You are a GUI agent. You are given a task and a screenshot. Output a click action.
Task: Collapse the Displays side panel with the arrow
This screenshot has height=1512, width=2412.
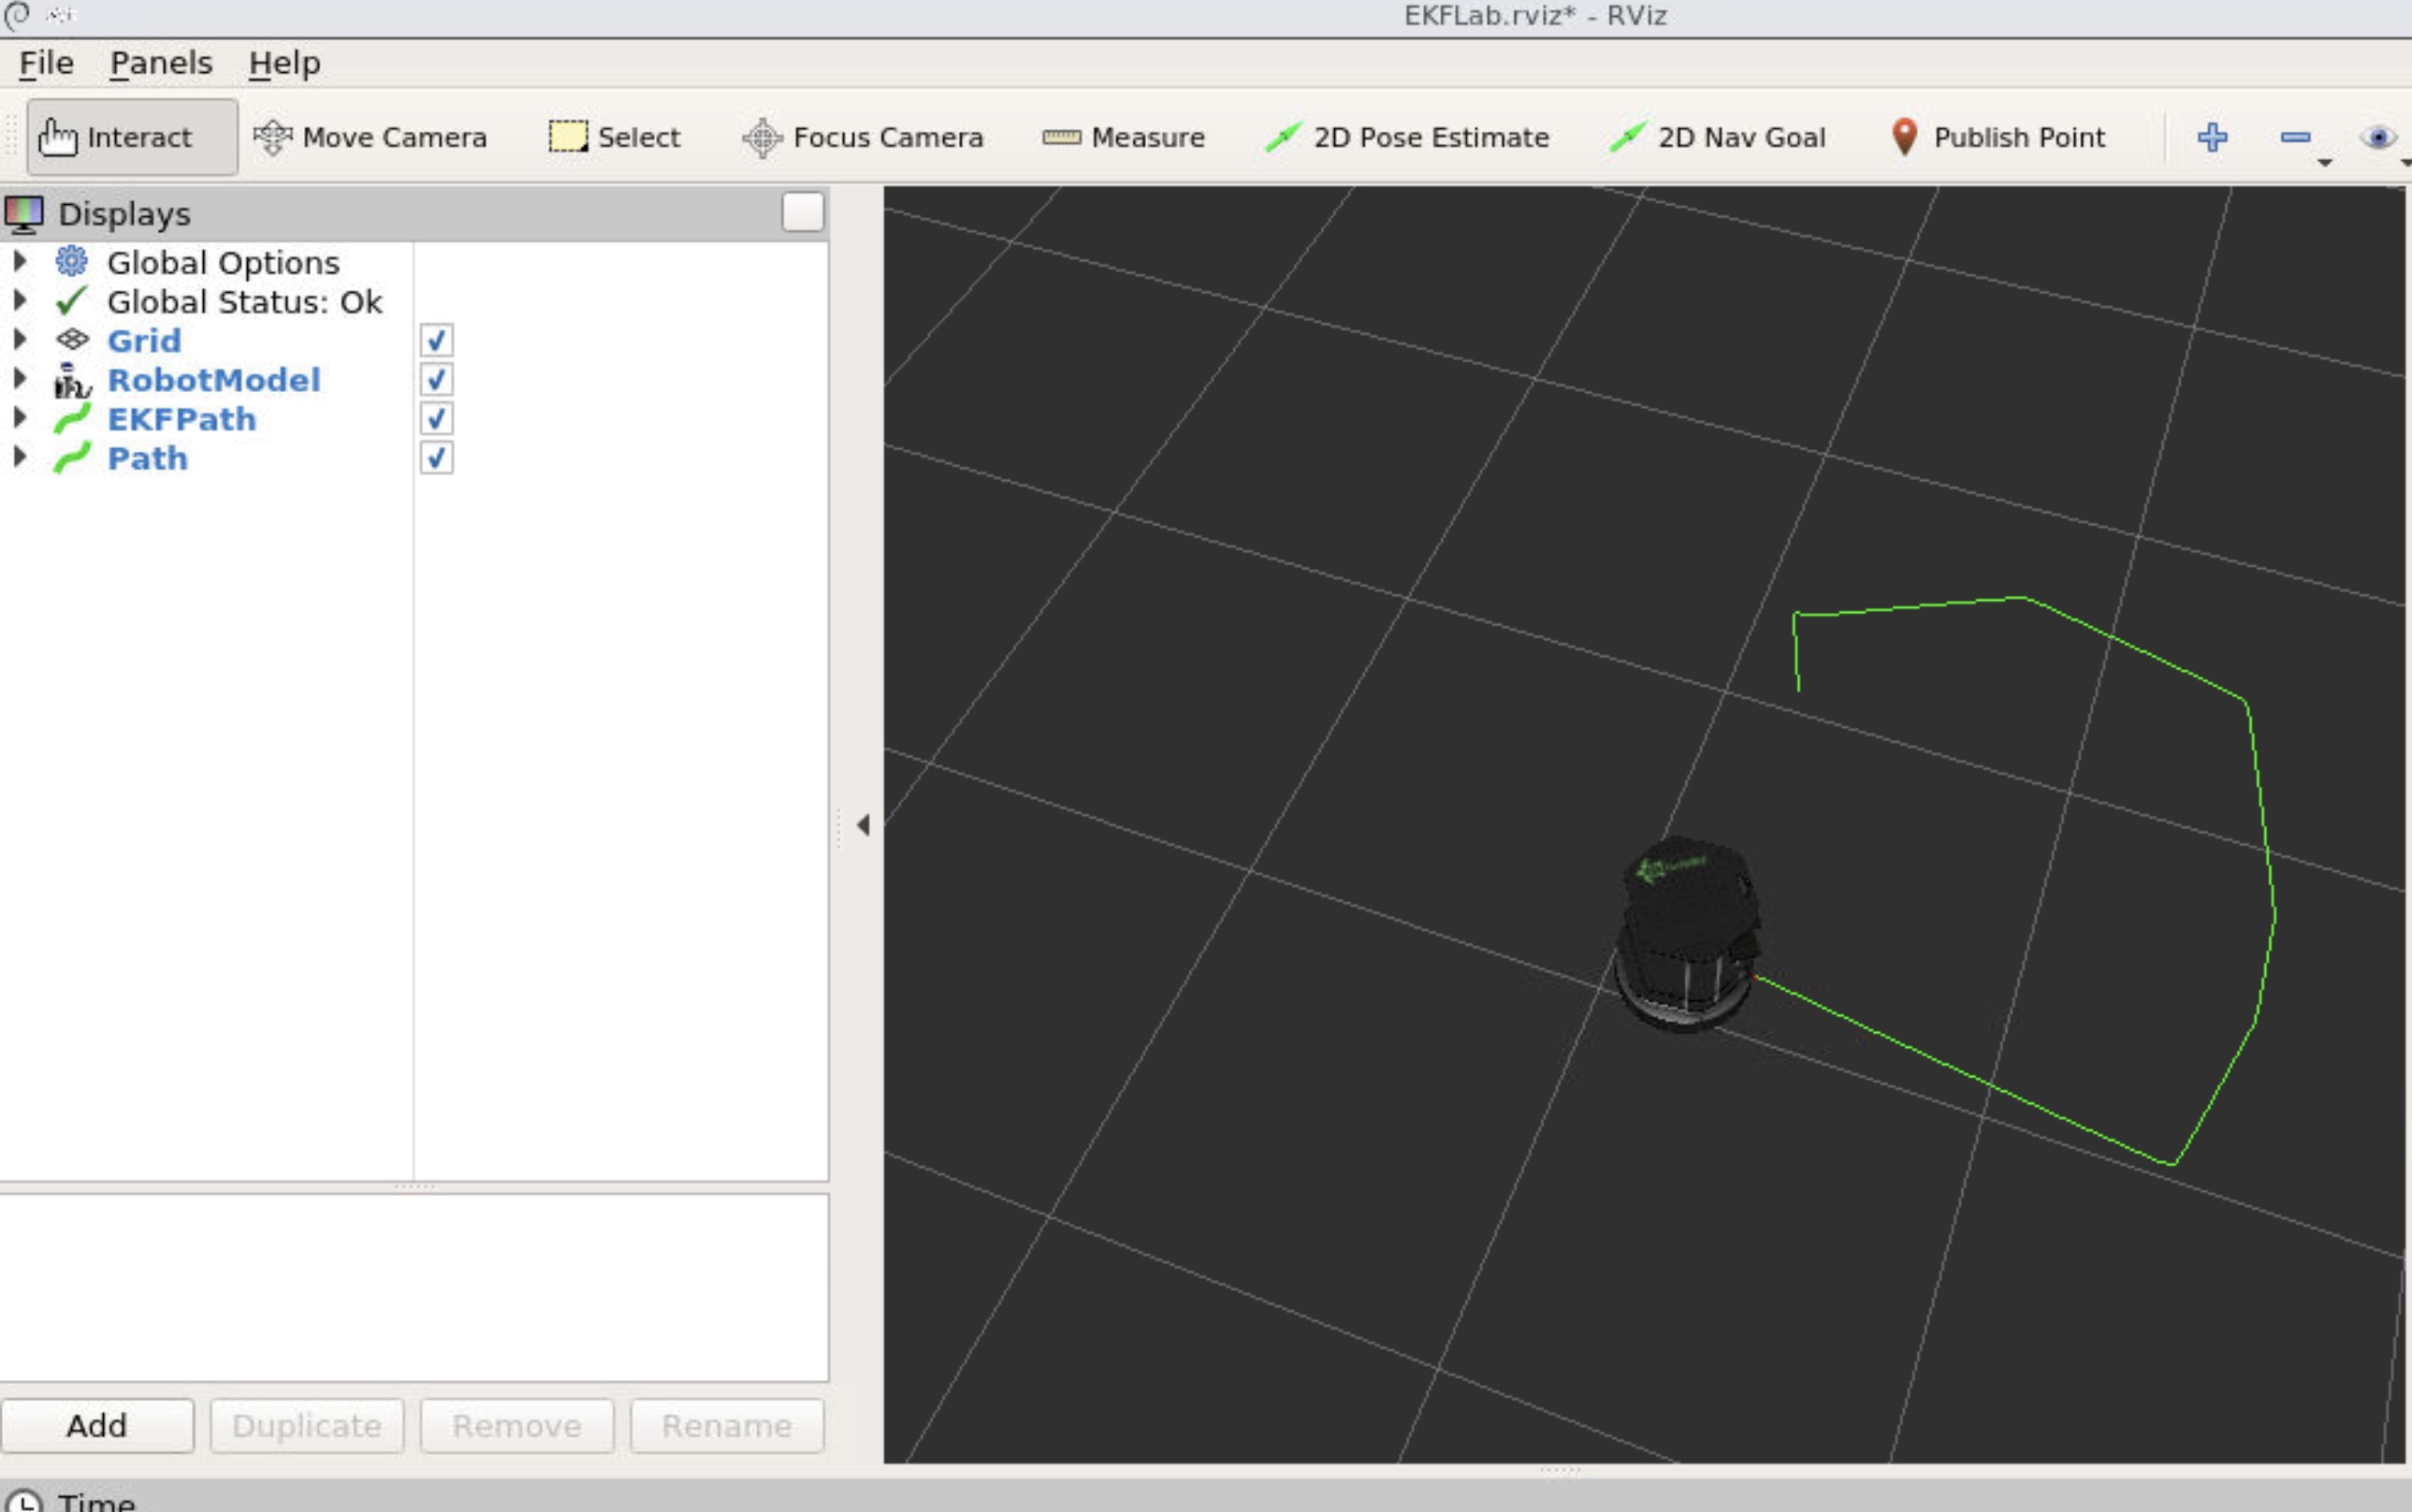[862, 825]
